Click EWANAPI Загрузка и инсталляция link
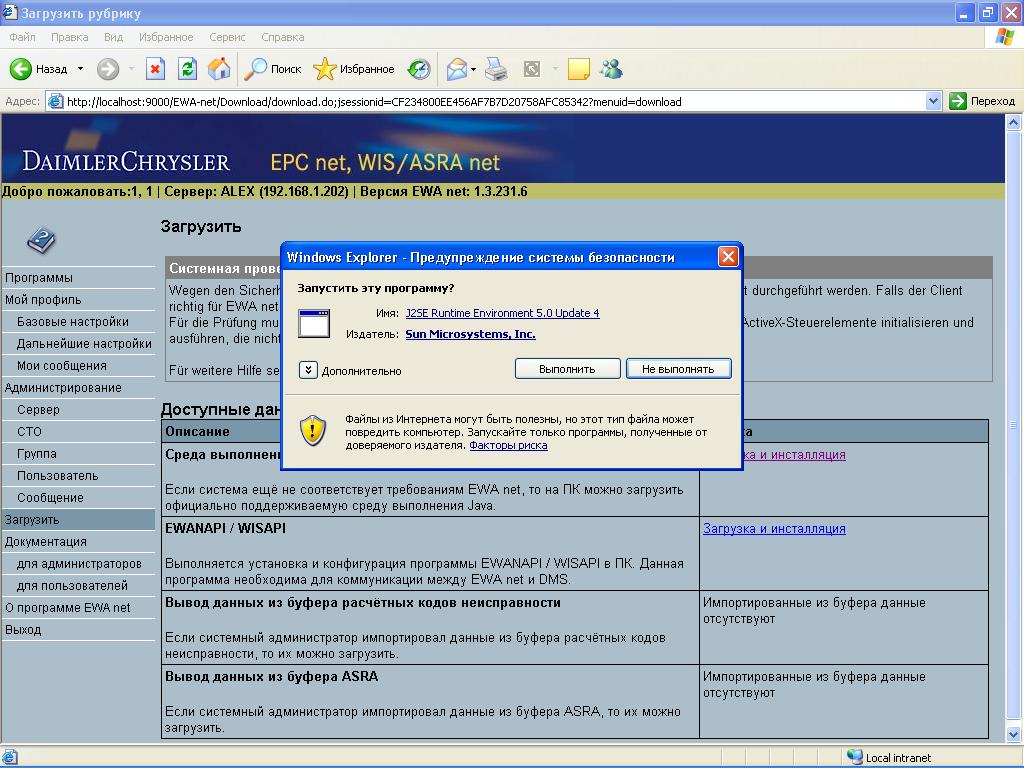Viewport: 1024px width, 768px height. [774, 528]
